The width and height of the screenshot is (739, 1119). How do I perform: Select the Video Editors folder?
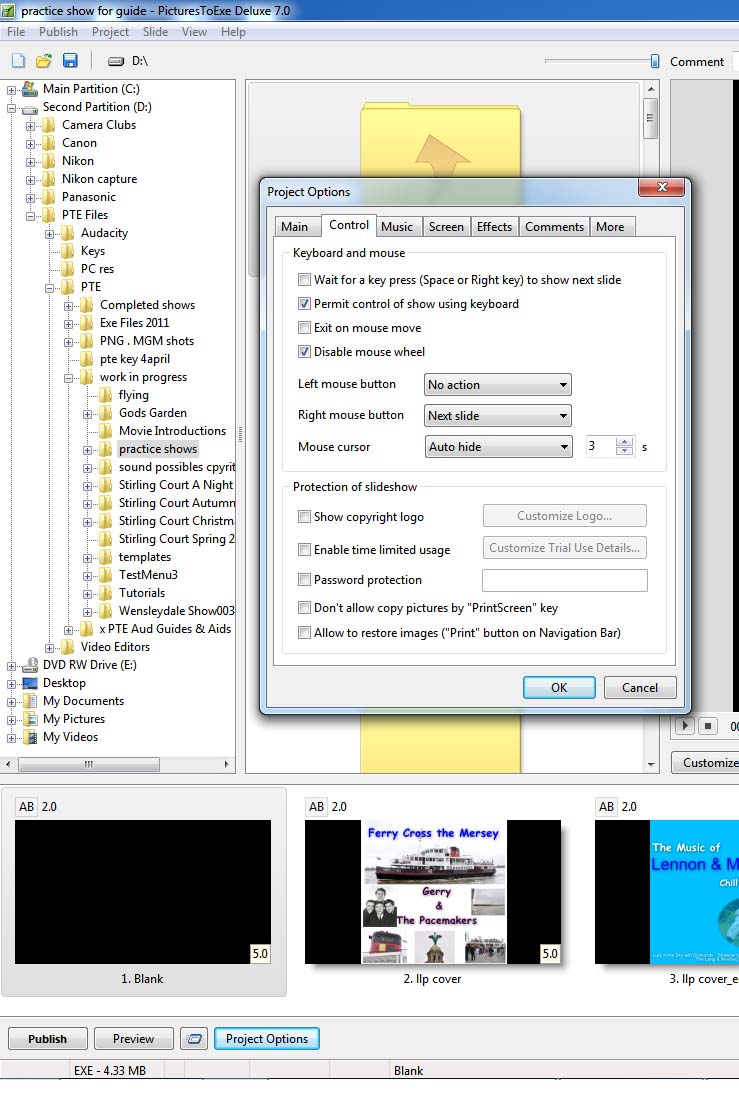pyautogui.click(x=115, y=647)
